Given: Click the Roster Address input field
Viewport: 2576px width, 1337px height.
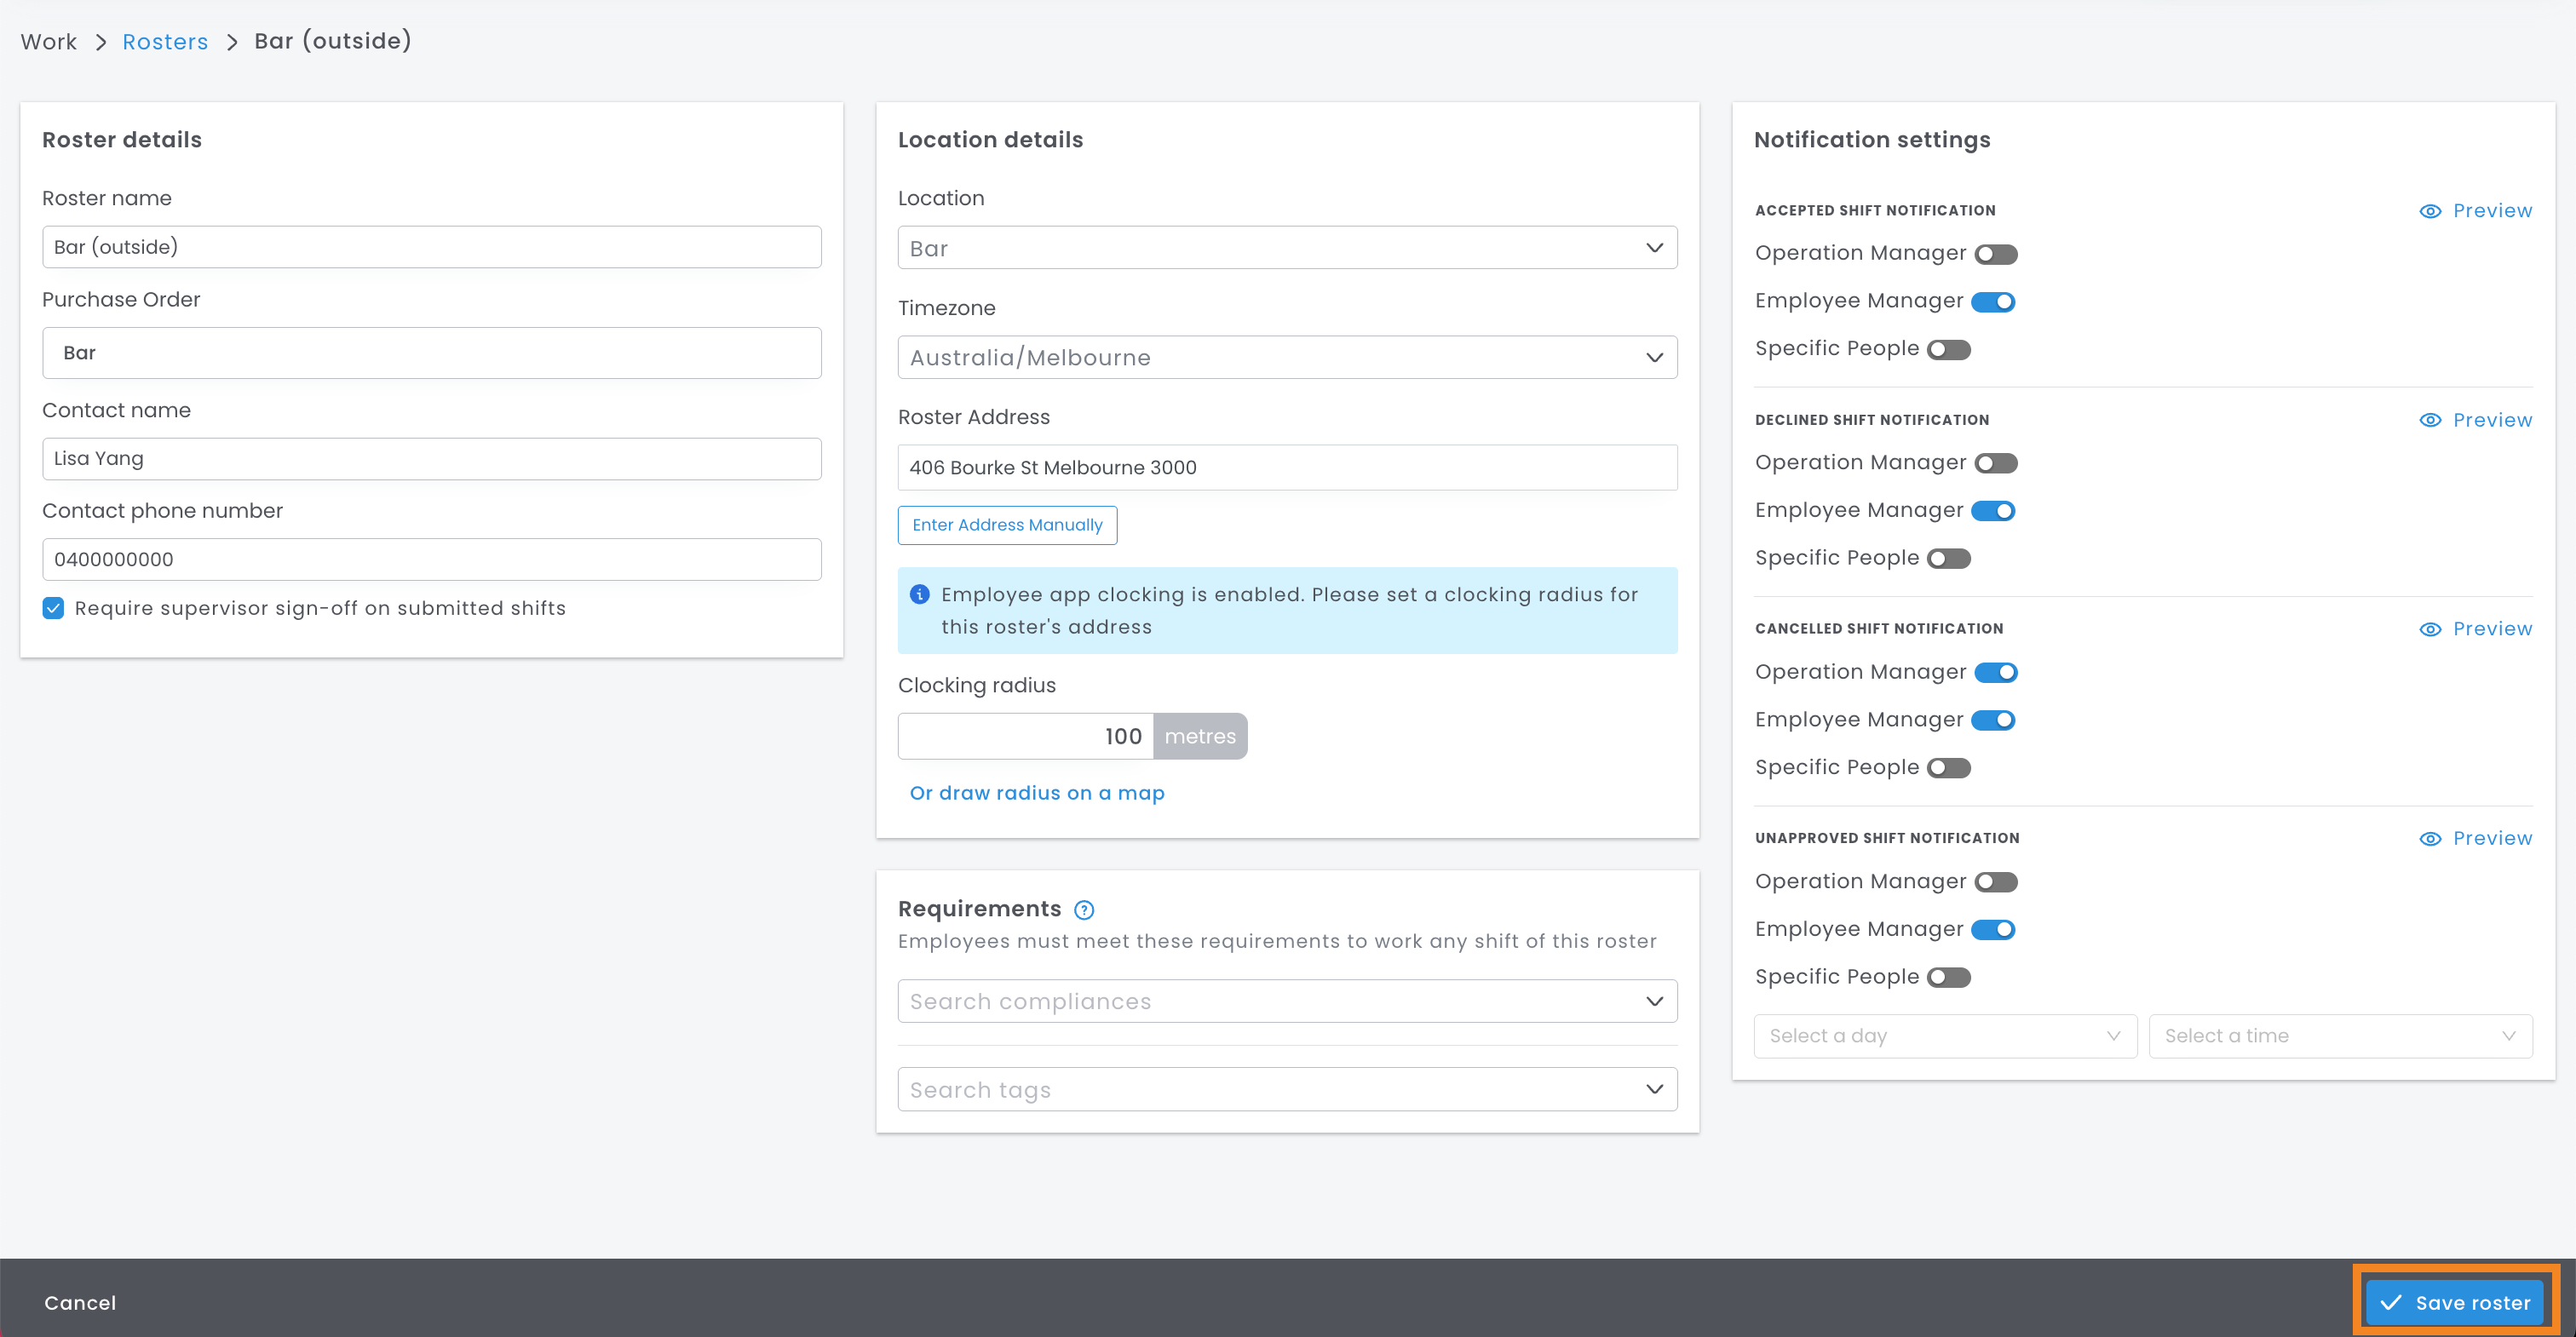Looking at the screenshot, I should (1287, 468).
